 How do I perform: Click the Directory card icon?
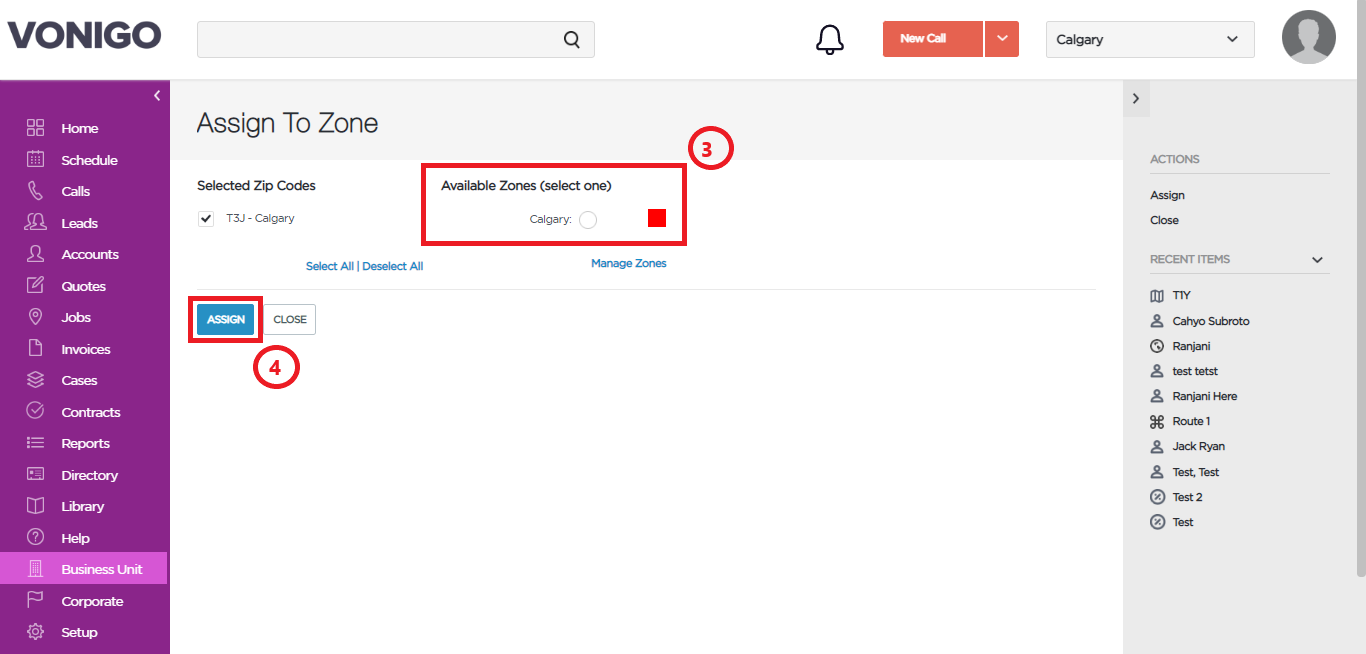[x=36, y=474]
